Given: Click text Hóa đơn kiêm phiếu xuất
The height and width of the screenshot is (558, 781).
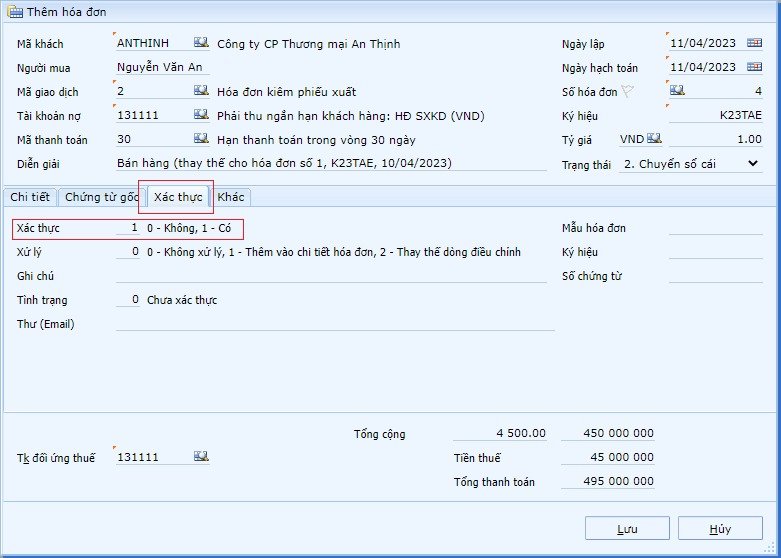Looking at the screenshot, I should pos(286,92).
